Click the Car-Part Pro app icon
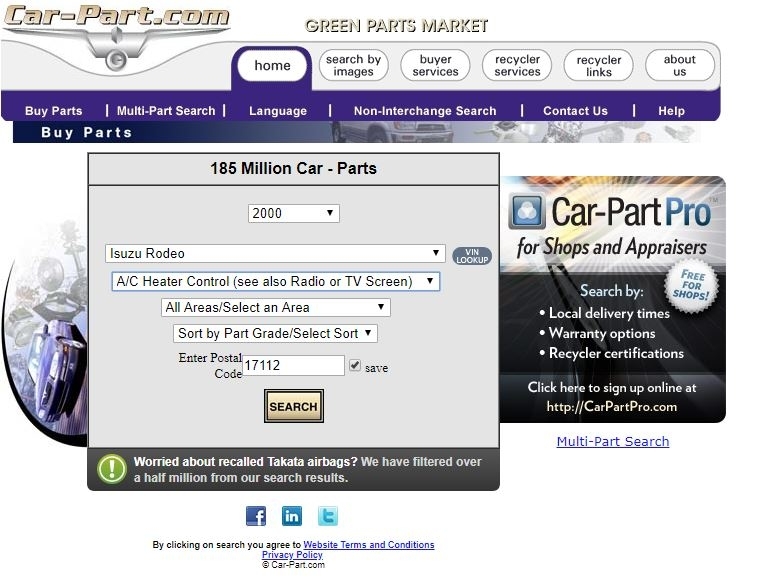 [525, 212]
